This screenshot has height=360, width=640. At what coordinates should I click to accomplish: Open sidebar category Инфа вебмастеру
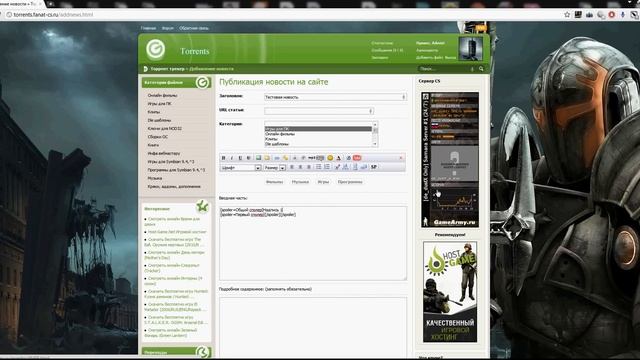(x=164, y=153)
